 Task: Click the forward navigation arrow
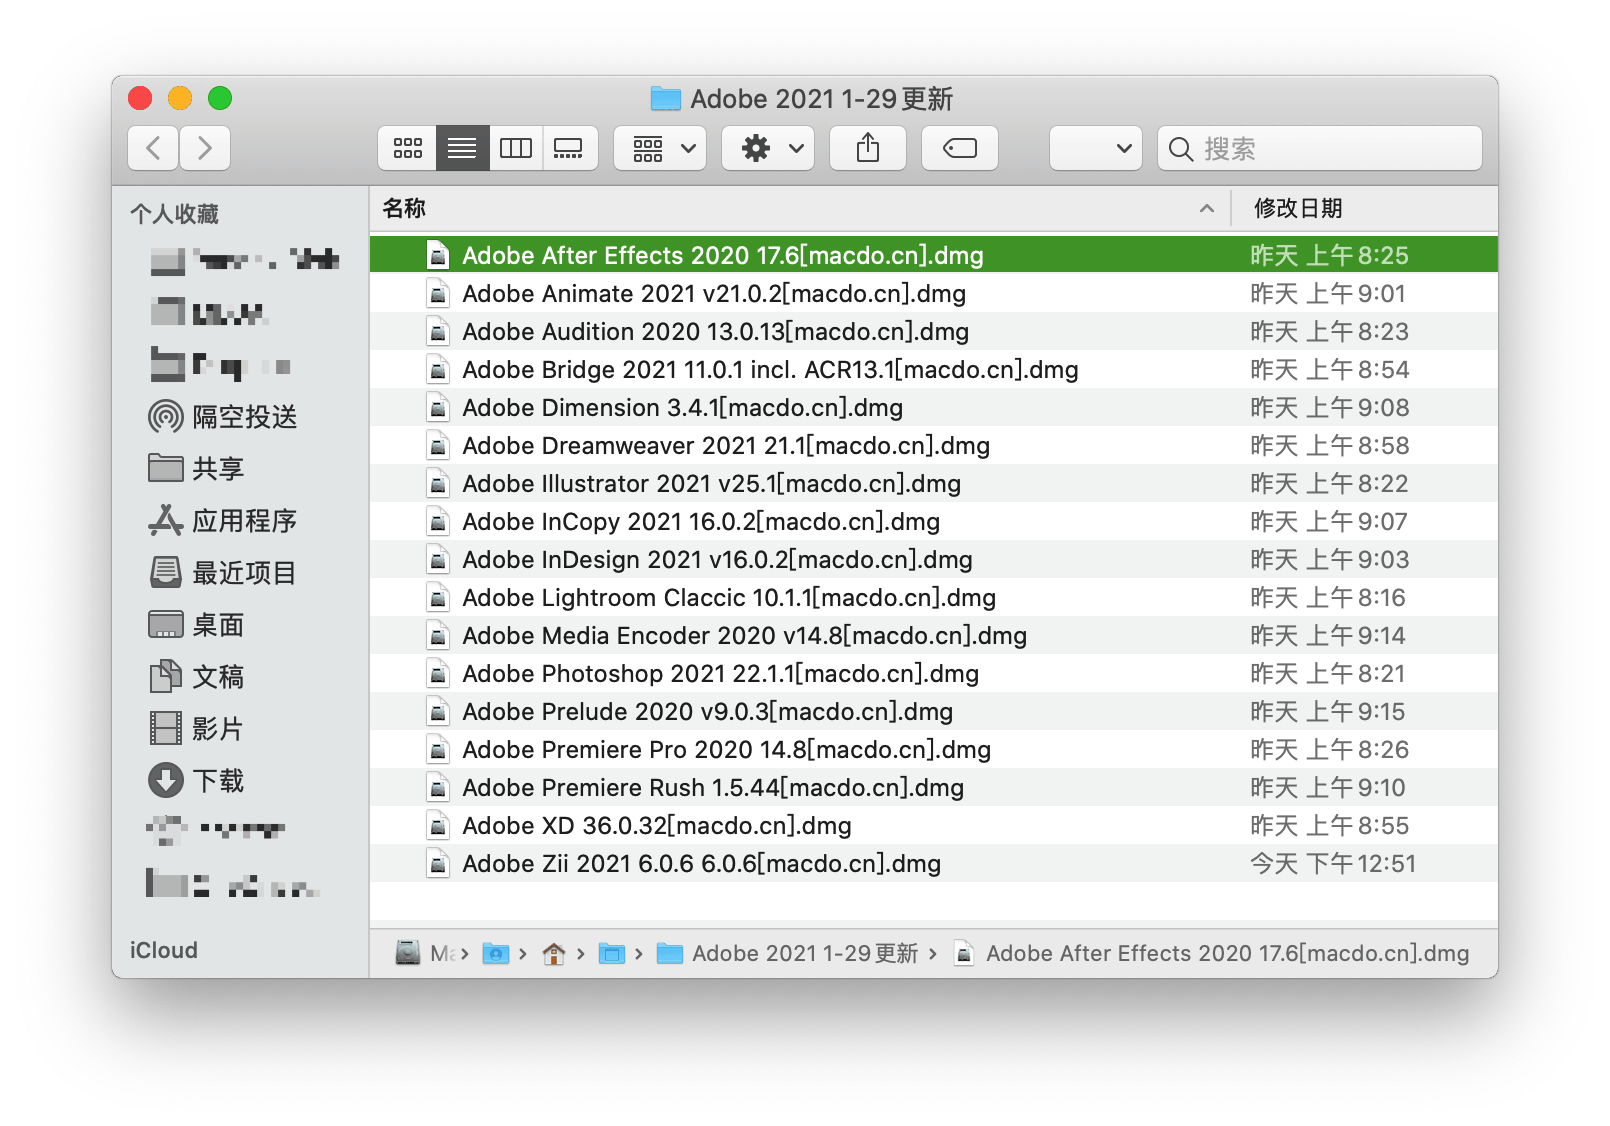pos(205,149)
